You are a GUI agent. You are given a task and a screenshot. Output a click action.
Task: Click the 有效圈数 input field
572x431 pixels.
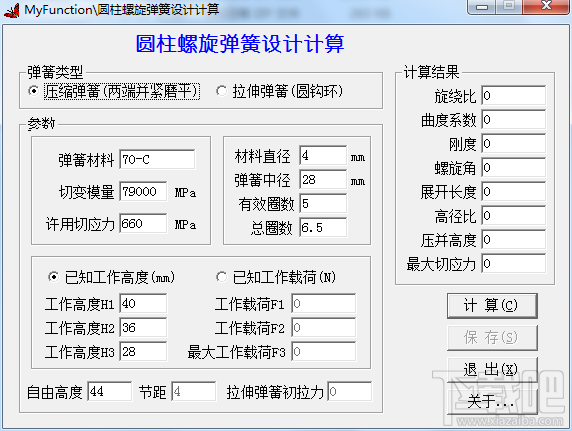[x=323, y=204]
